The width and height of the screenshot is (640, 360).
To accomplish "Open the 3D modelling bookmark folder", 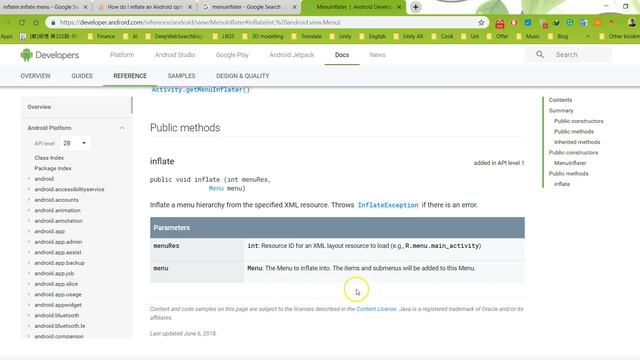I will click(263, 36).
